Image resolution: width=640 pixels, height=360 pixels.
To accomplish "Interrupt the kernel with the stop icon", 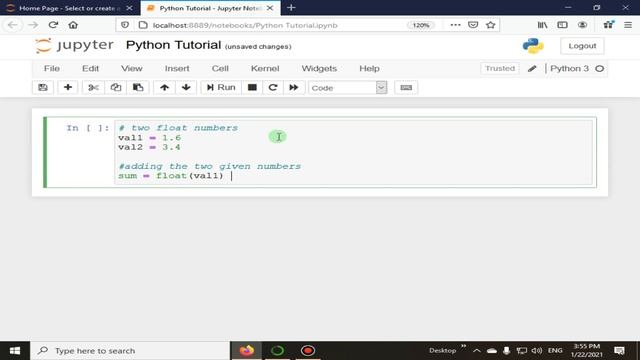I will 252,87.
